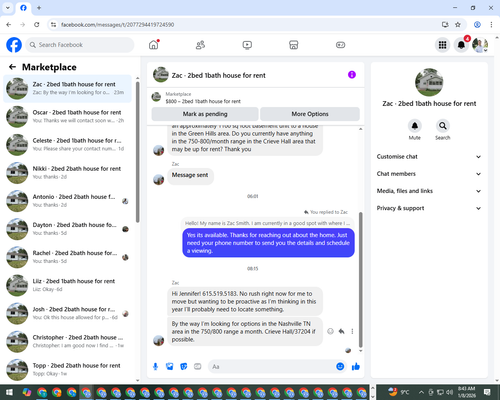React to the Nashville TN message with emoji
500x400 pixels.
(330, 331)
